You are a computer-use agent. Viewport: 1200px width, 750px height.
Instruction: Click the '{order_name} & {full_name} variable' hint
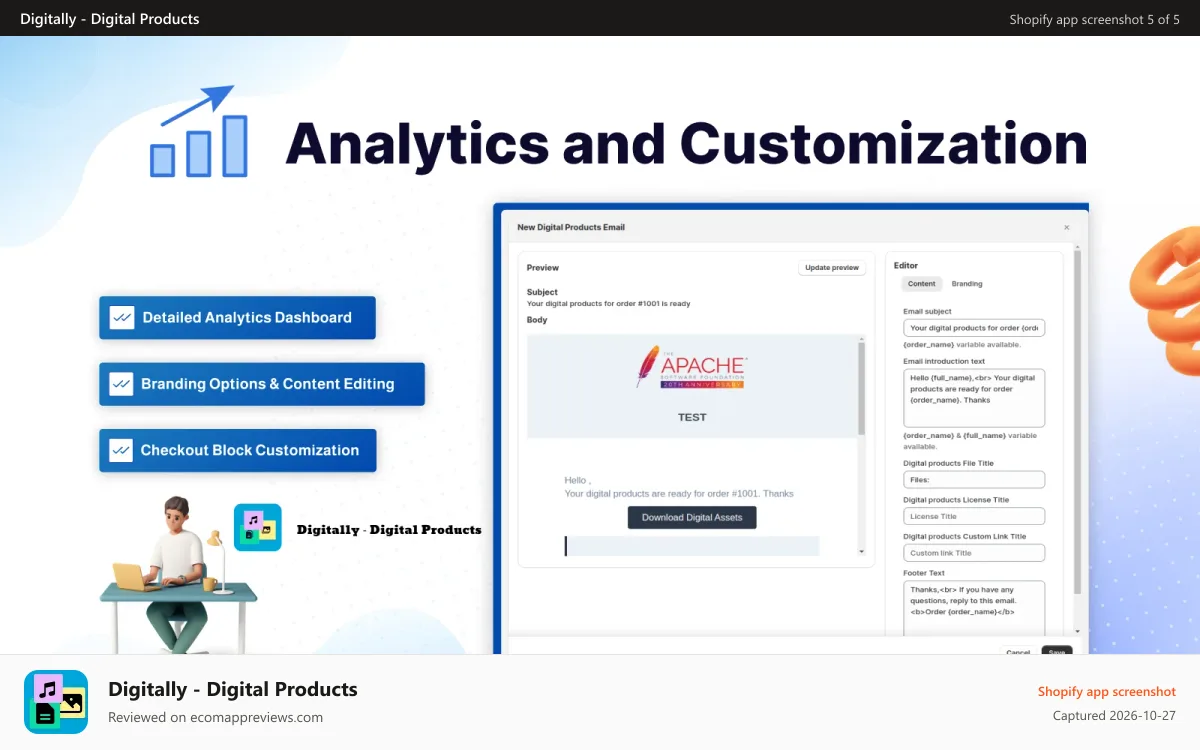[x=970, y=441]
